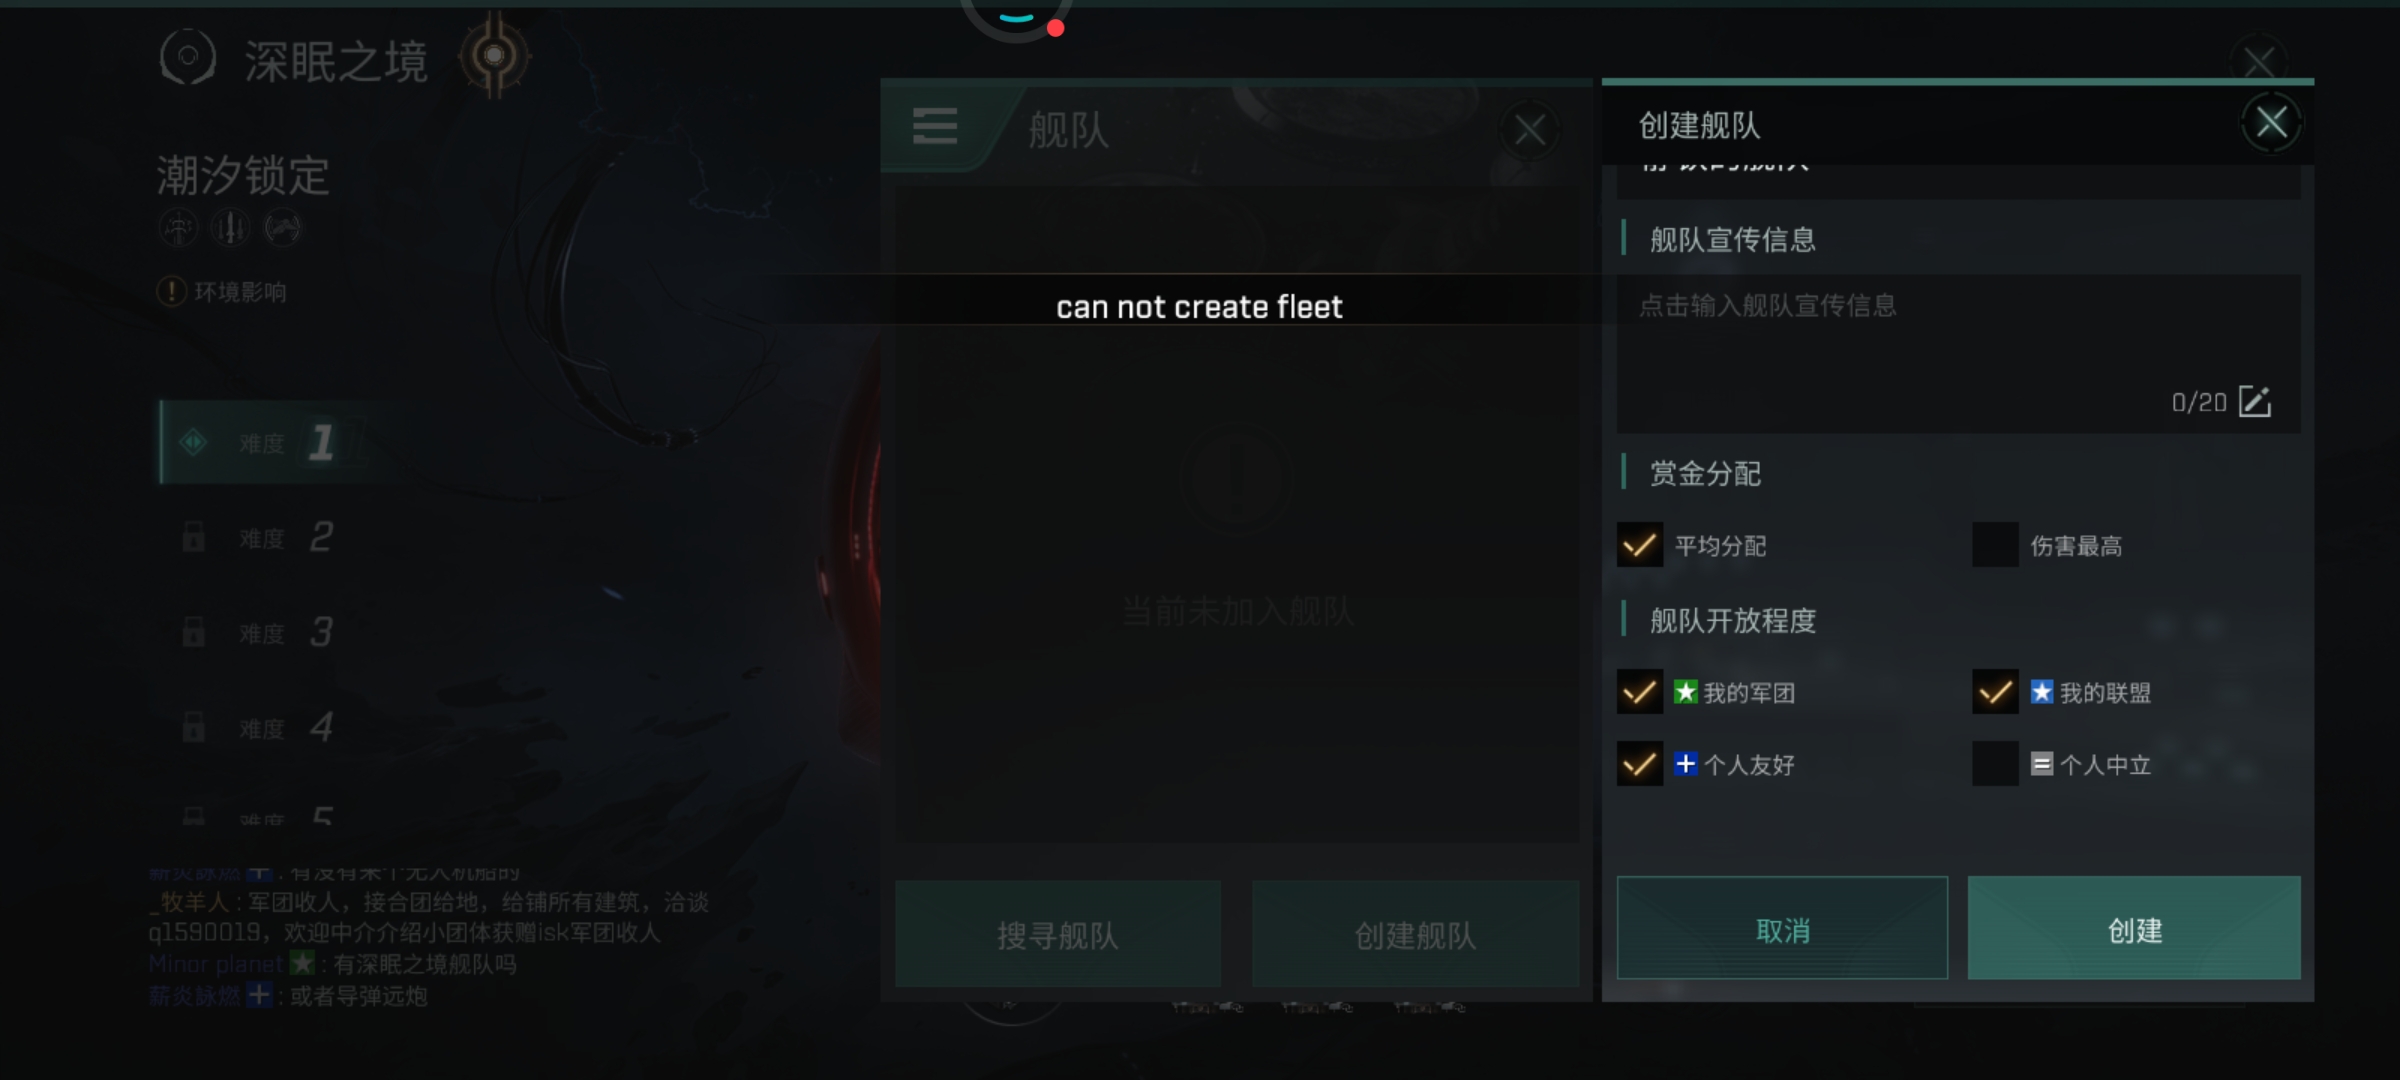The height and width of the screenshot is (1080, 2400).
Task: Open the fleet panel hamburger menu icon
Action: tap(935, 126)
